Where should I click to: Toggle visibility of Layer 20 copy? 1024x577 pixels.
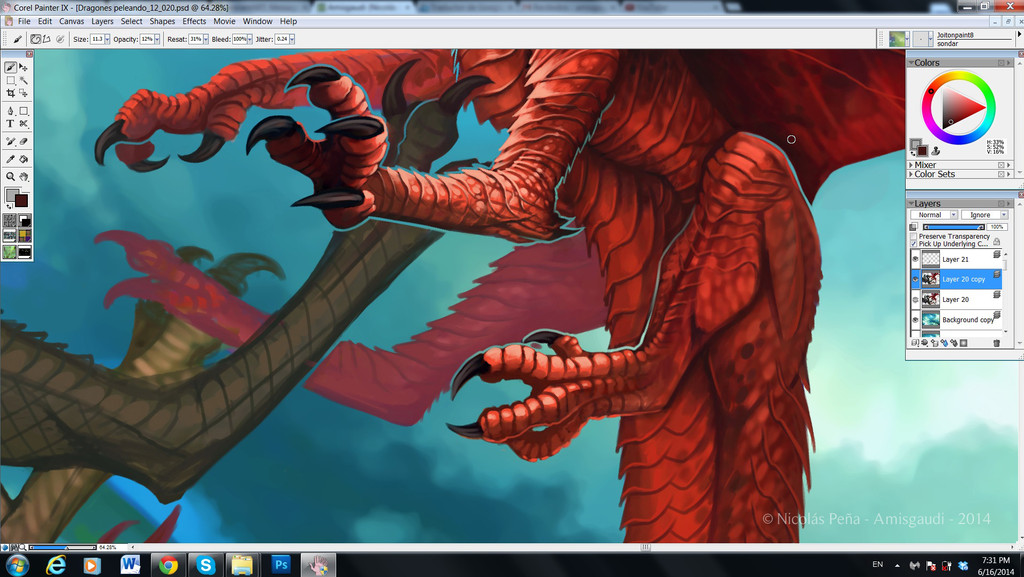pyautogui.click(x=915, y=279)
